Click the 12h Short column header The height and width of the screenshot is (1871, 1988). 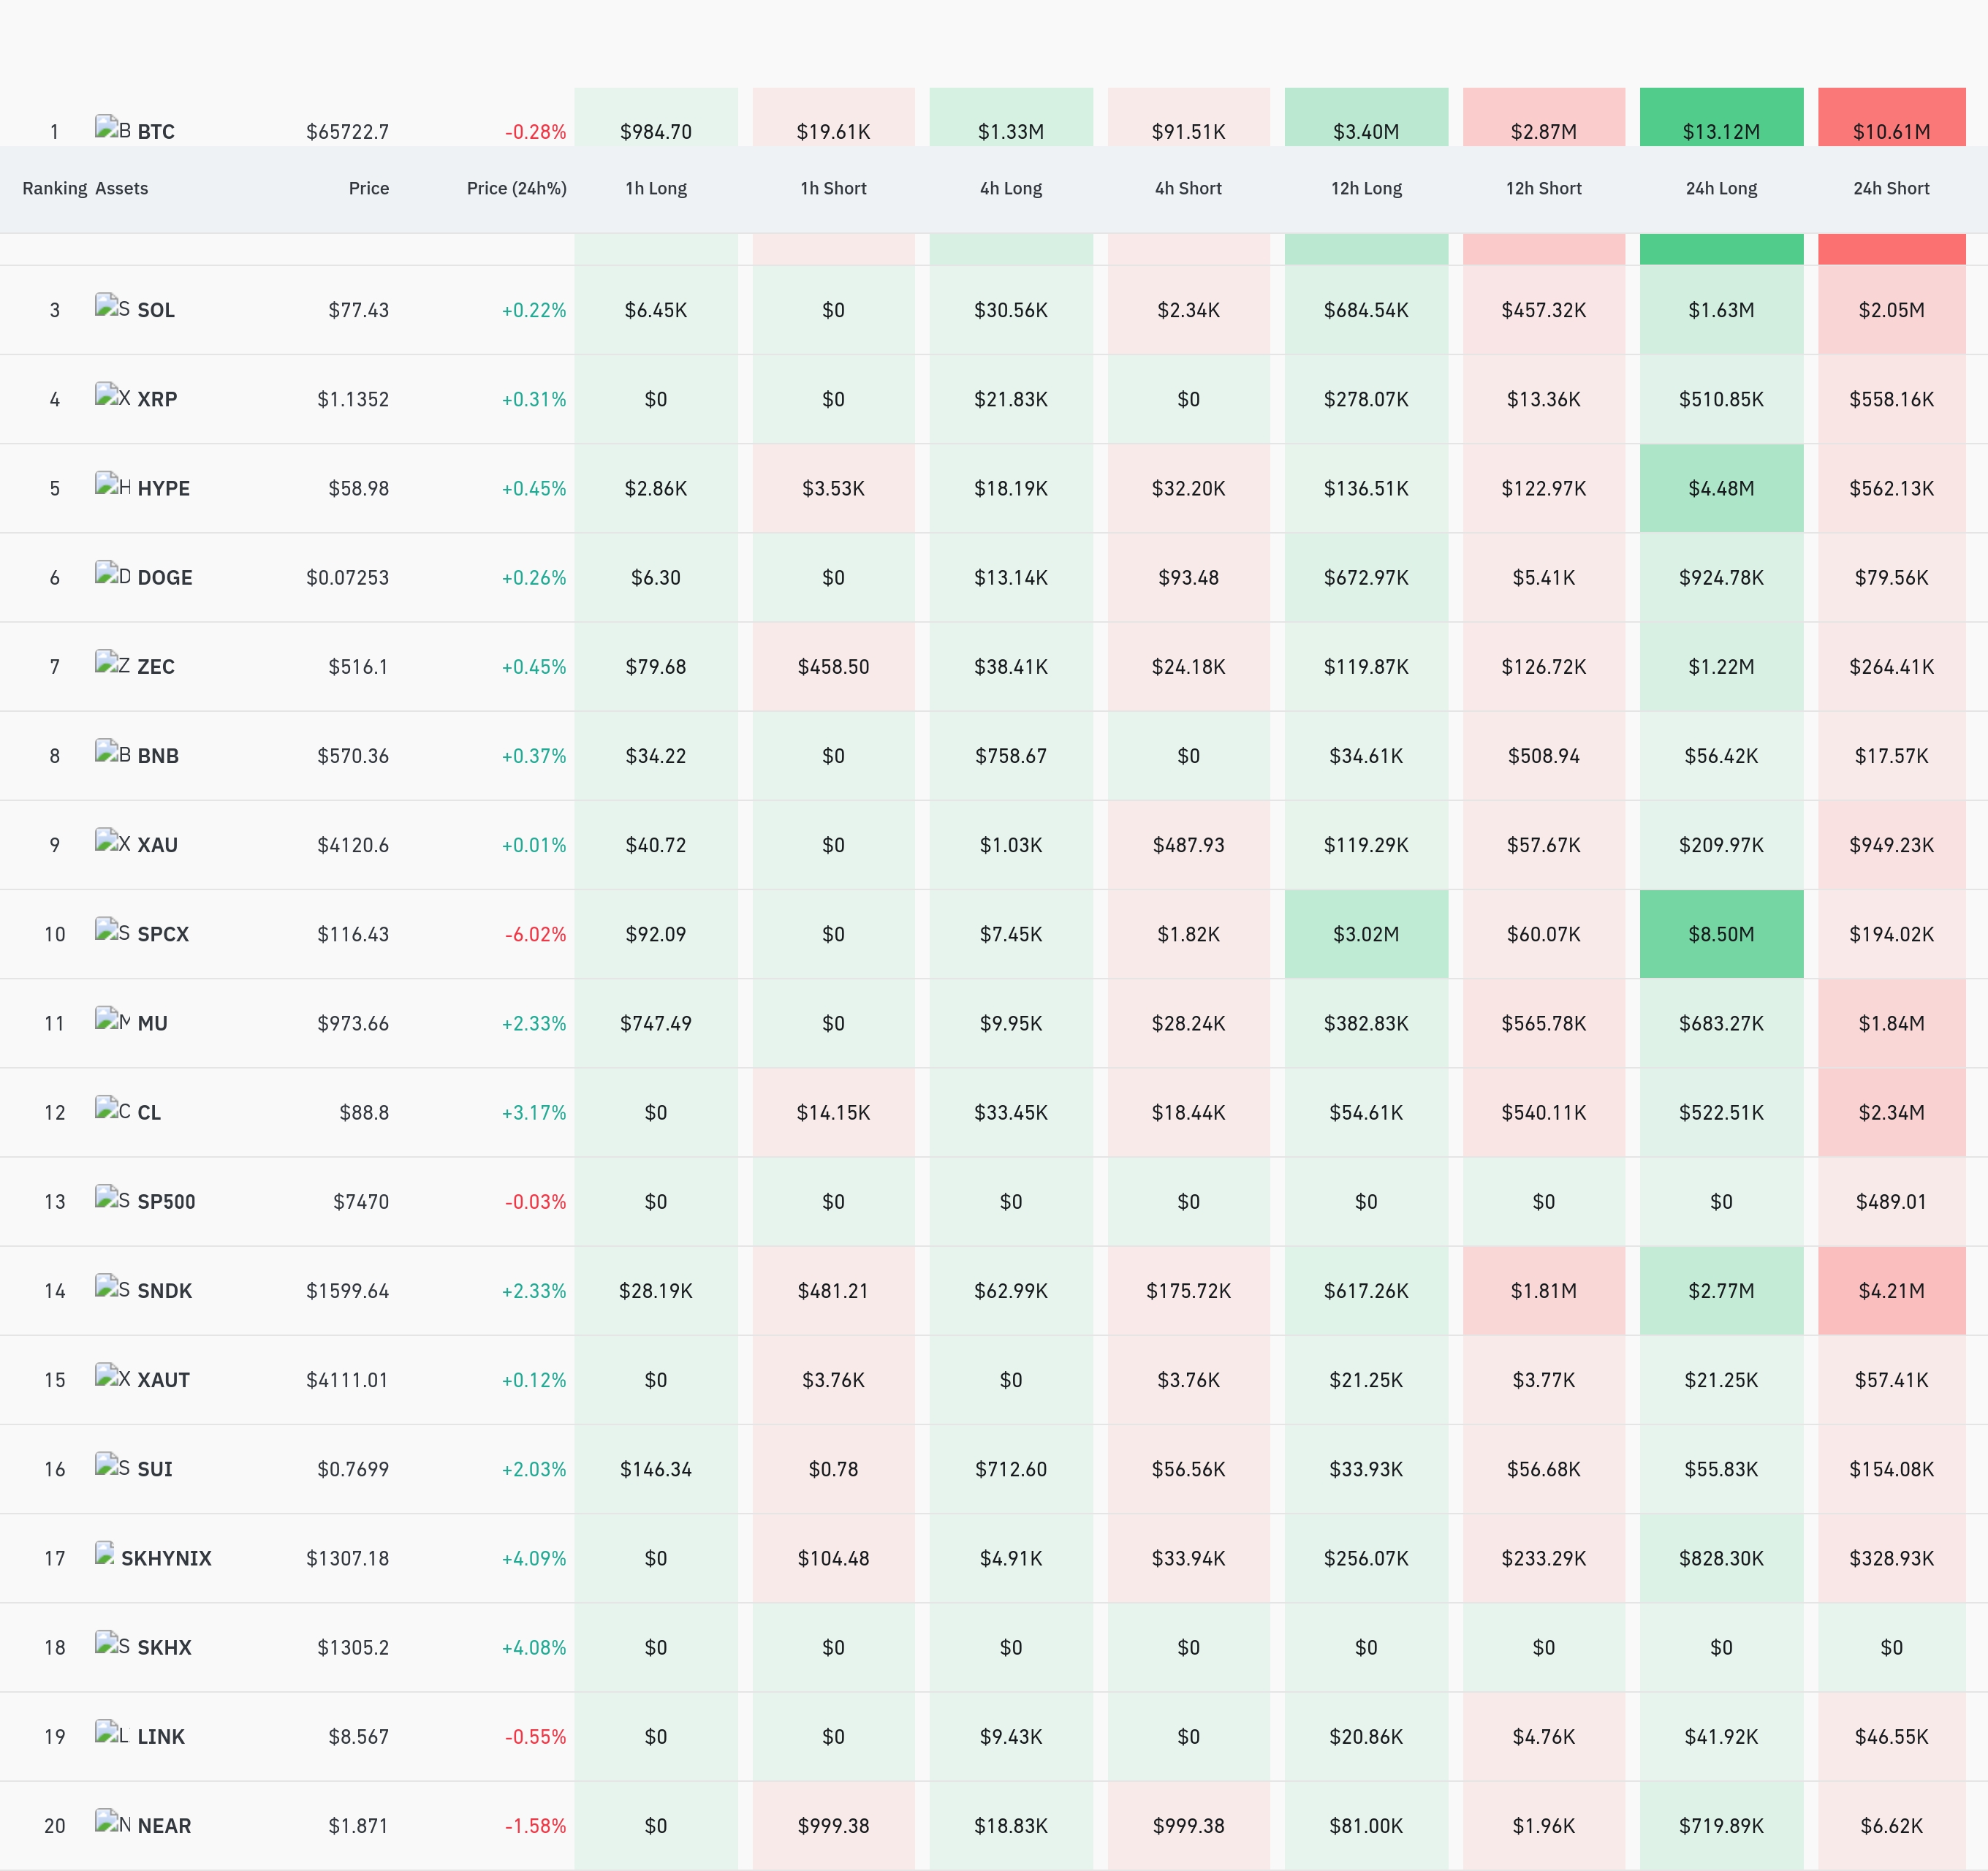tap(1544, 188)
